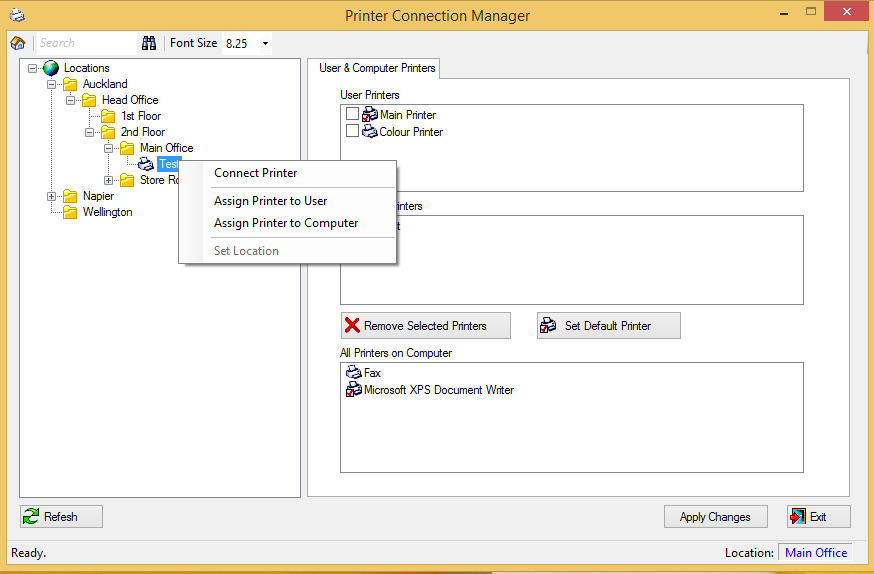This screenshot has height=574, width=874.
Task: Select Assign Printer to Computer menu entry
Action: [286, 223]
